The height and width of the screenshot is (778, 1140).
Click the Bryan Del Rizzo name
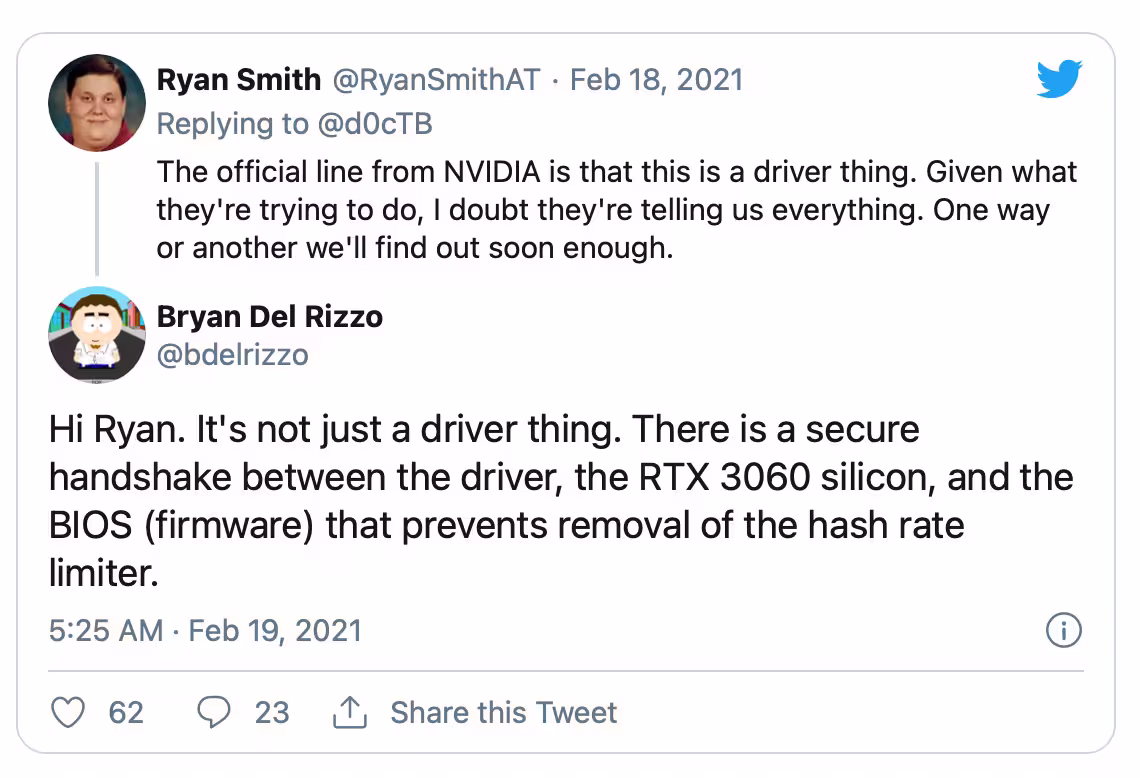[270, 317]
